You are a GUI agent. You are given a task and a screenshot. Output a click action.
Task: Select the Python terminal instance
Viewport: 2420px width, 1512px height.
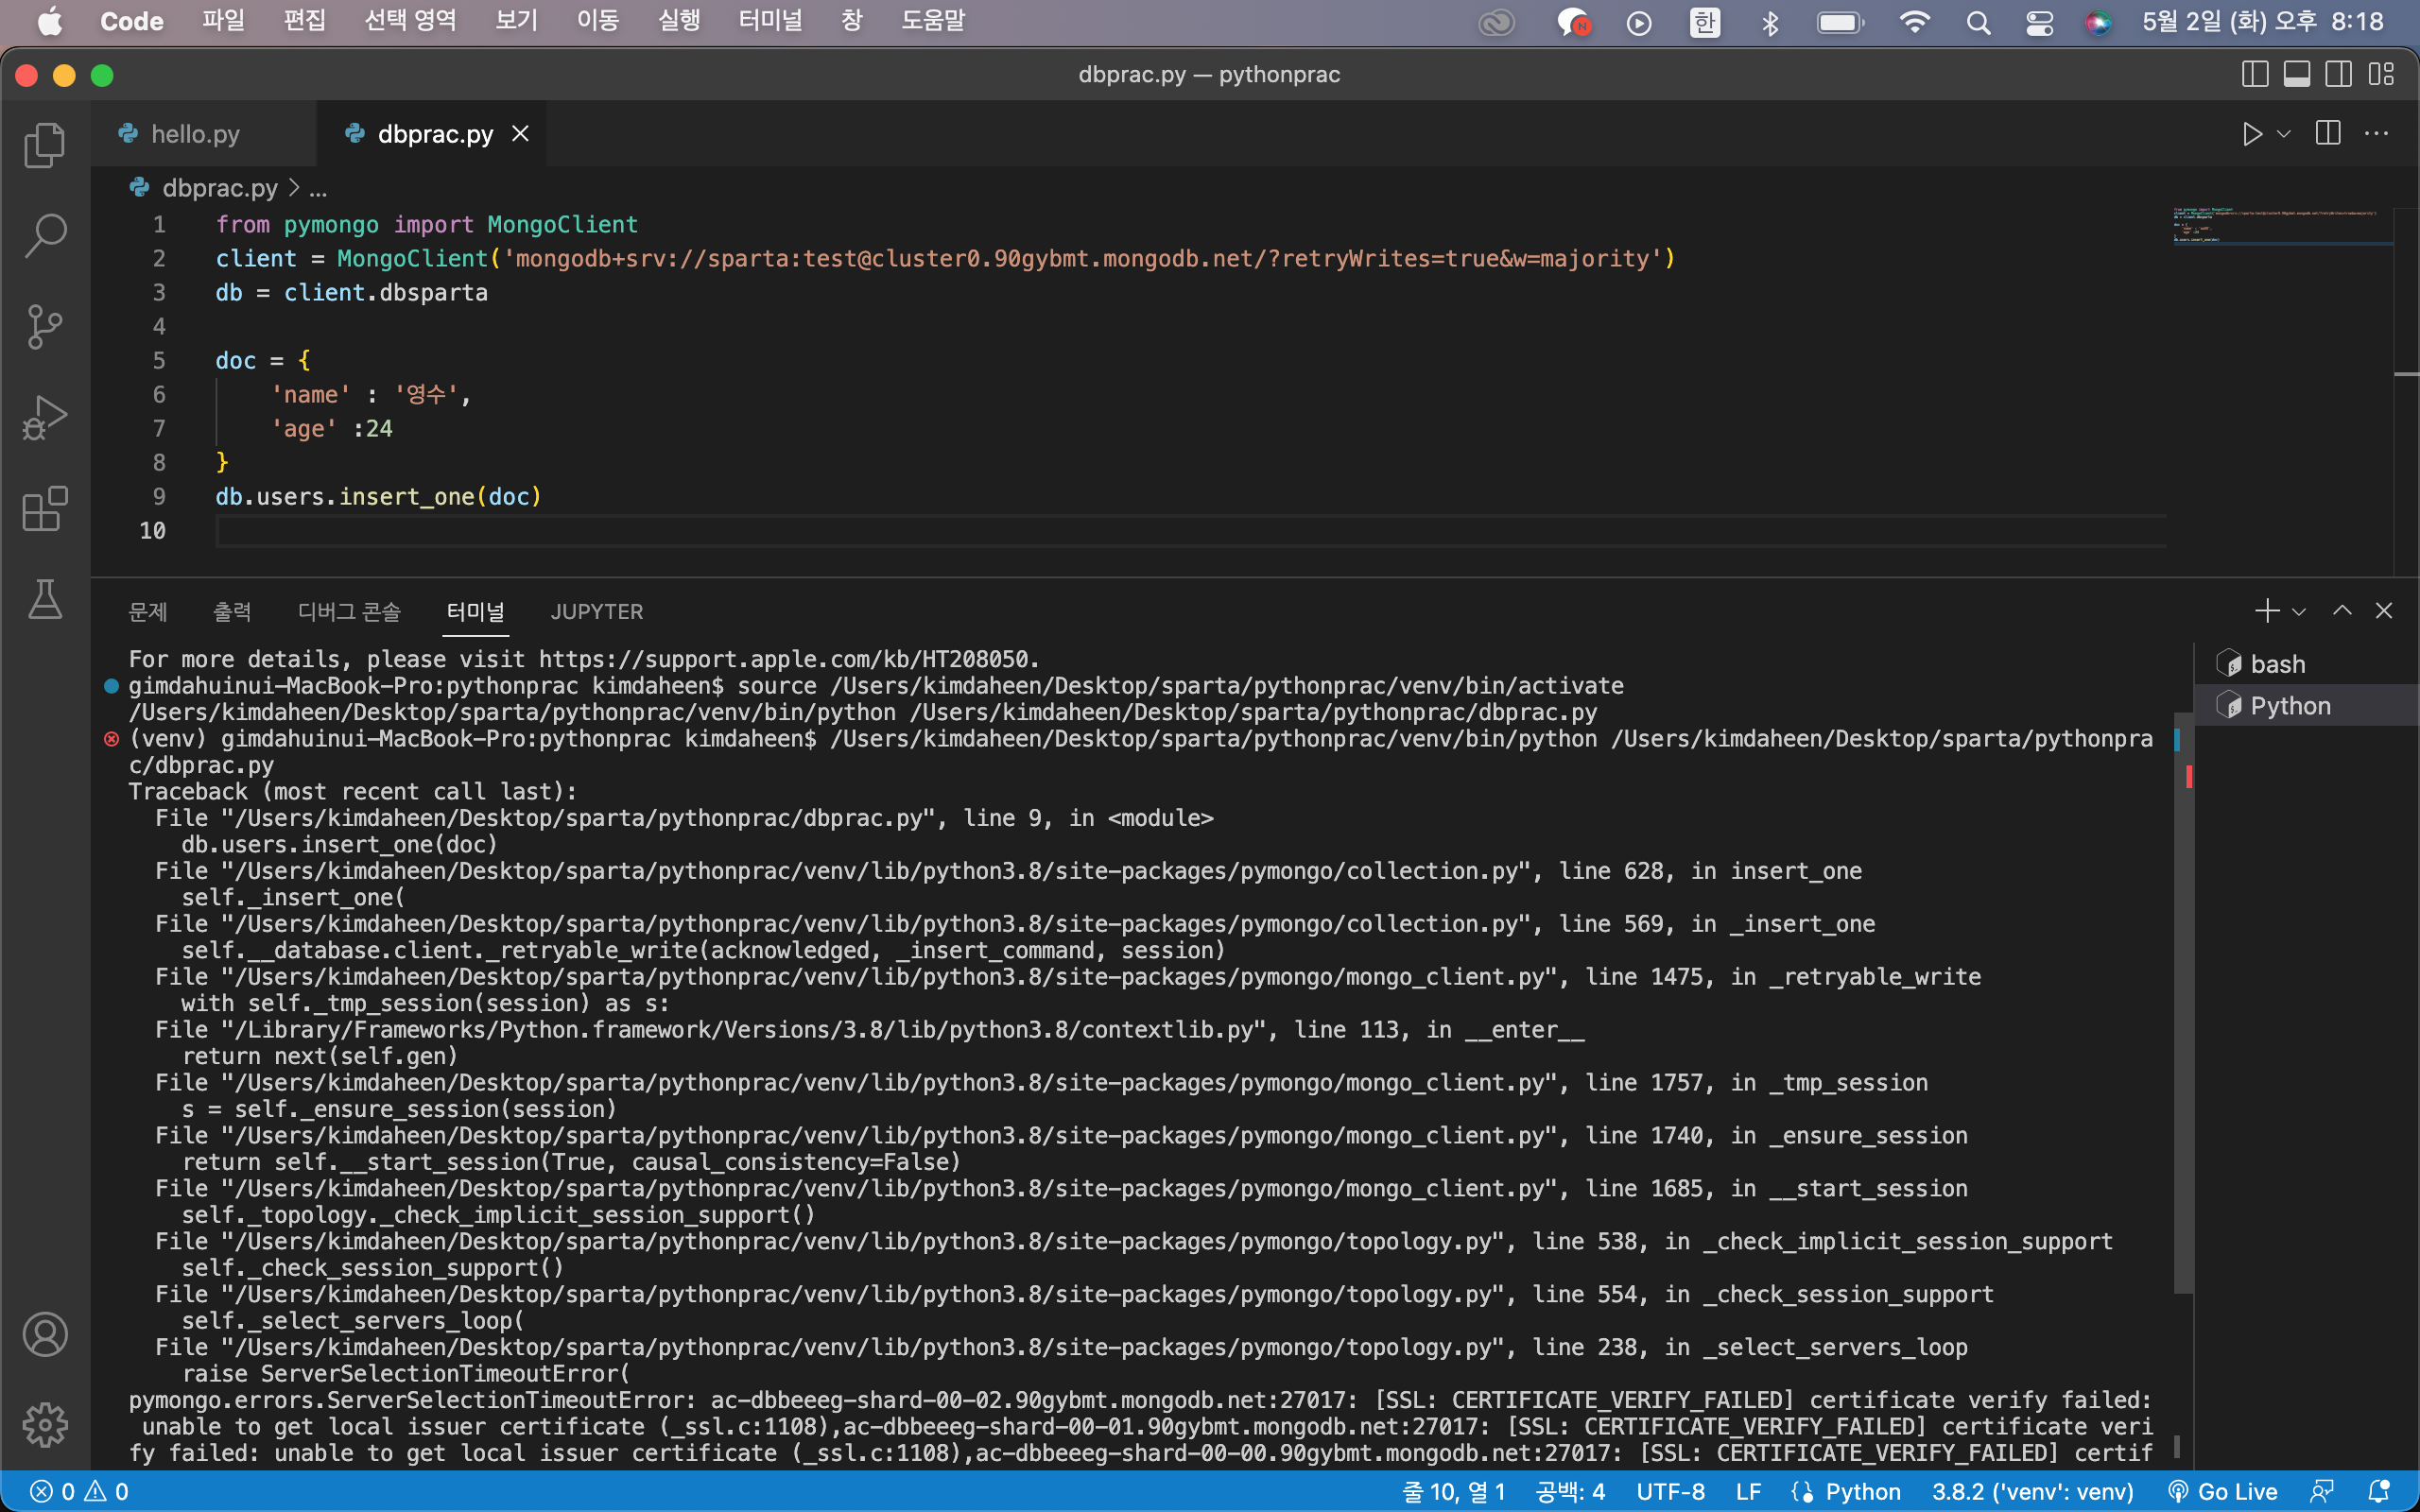[x=2306, y=705]
